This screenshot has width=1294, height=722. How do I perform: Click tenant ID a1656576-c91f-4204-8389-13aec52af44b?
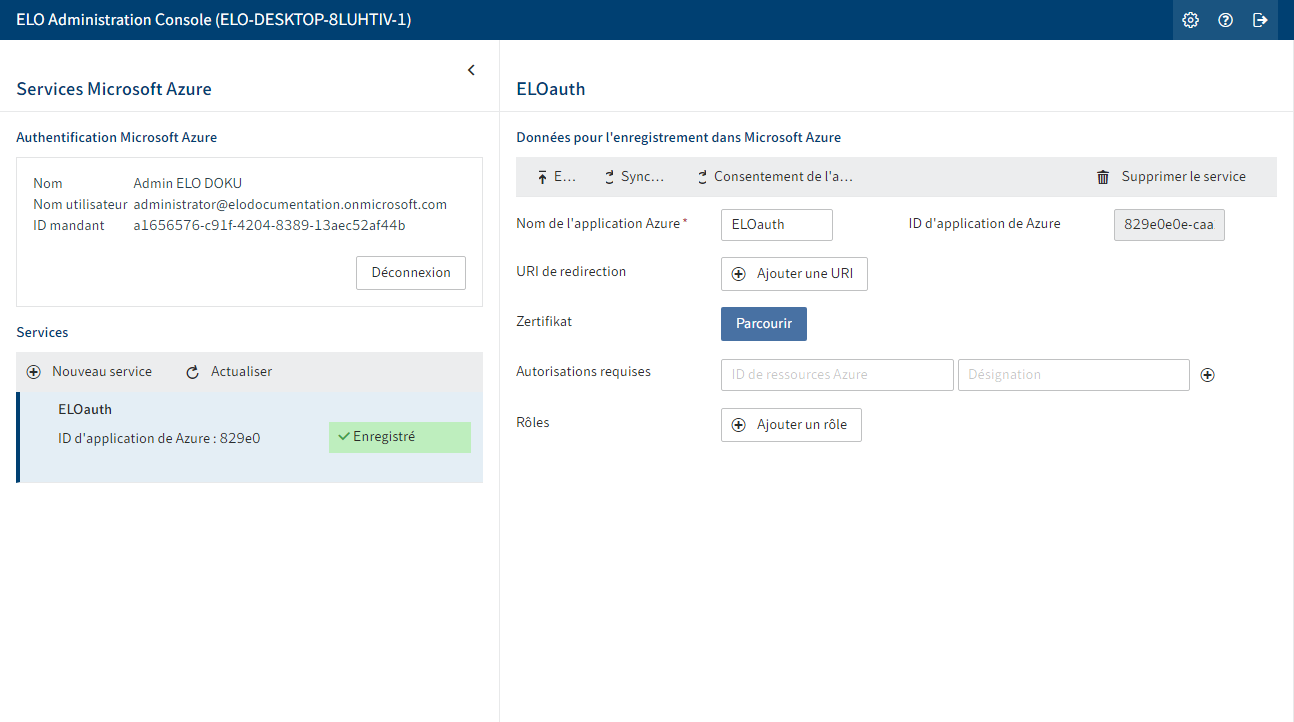270,225
